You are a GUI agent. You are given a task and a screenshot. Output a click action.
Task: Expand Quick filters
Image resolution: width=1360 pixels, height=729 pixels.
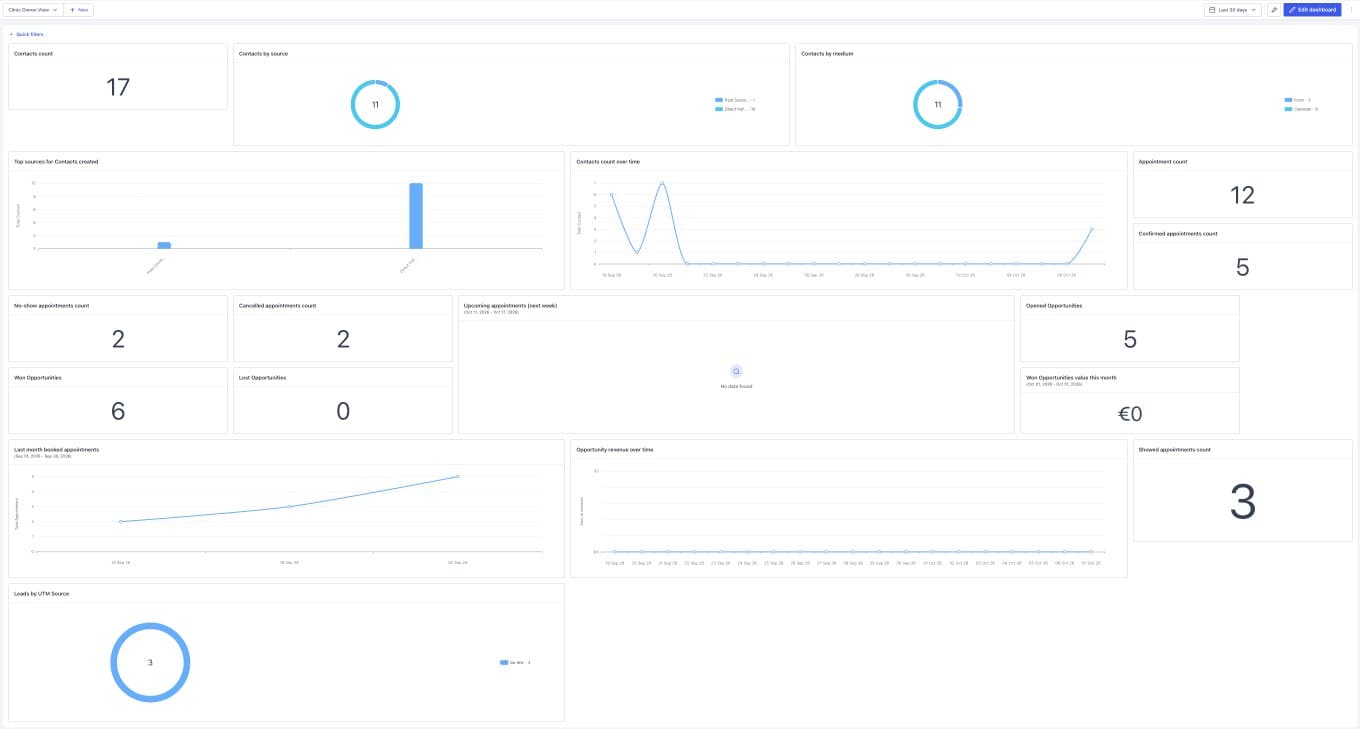[x=26, y=34]
